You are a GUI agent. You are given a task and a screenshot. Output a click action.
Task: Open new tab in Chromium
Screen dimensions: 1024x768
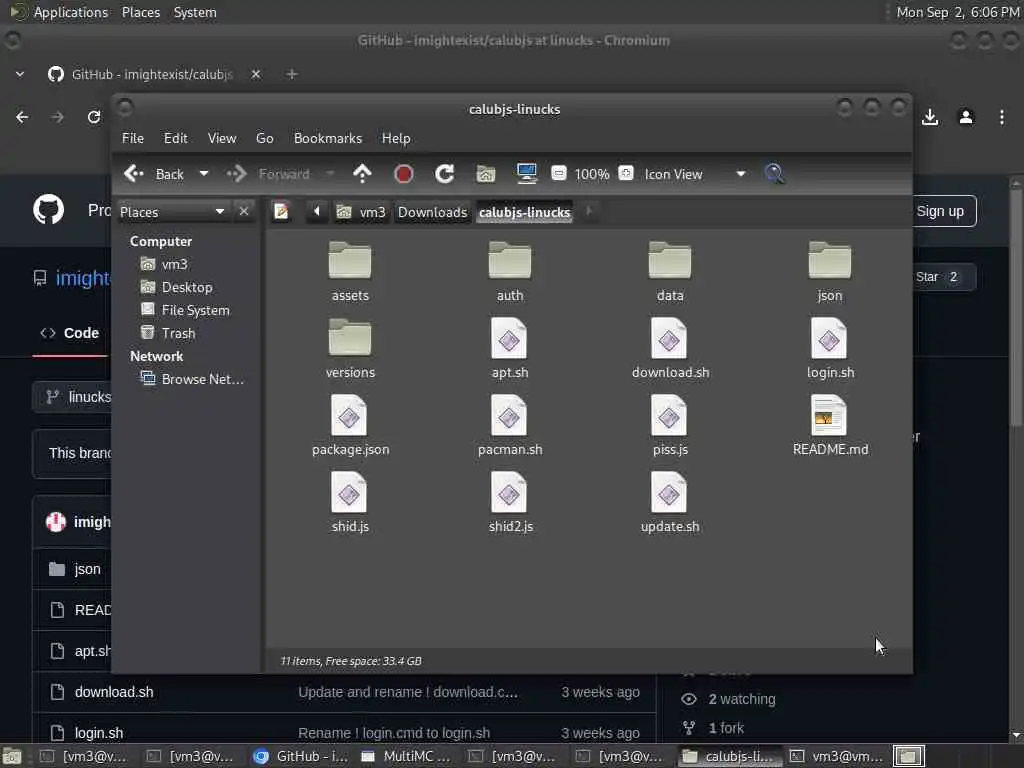click(292, 74)
